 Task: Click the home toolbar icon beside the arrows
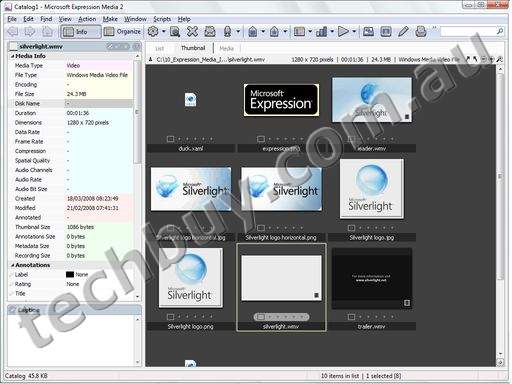coord(47,32)
